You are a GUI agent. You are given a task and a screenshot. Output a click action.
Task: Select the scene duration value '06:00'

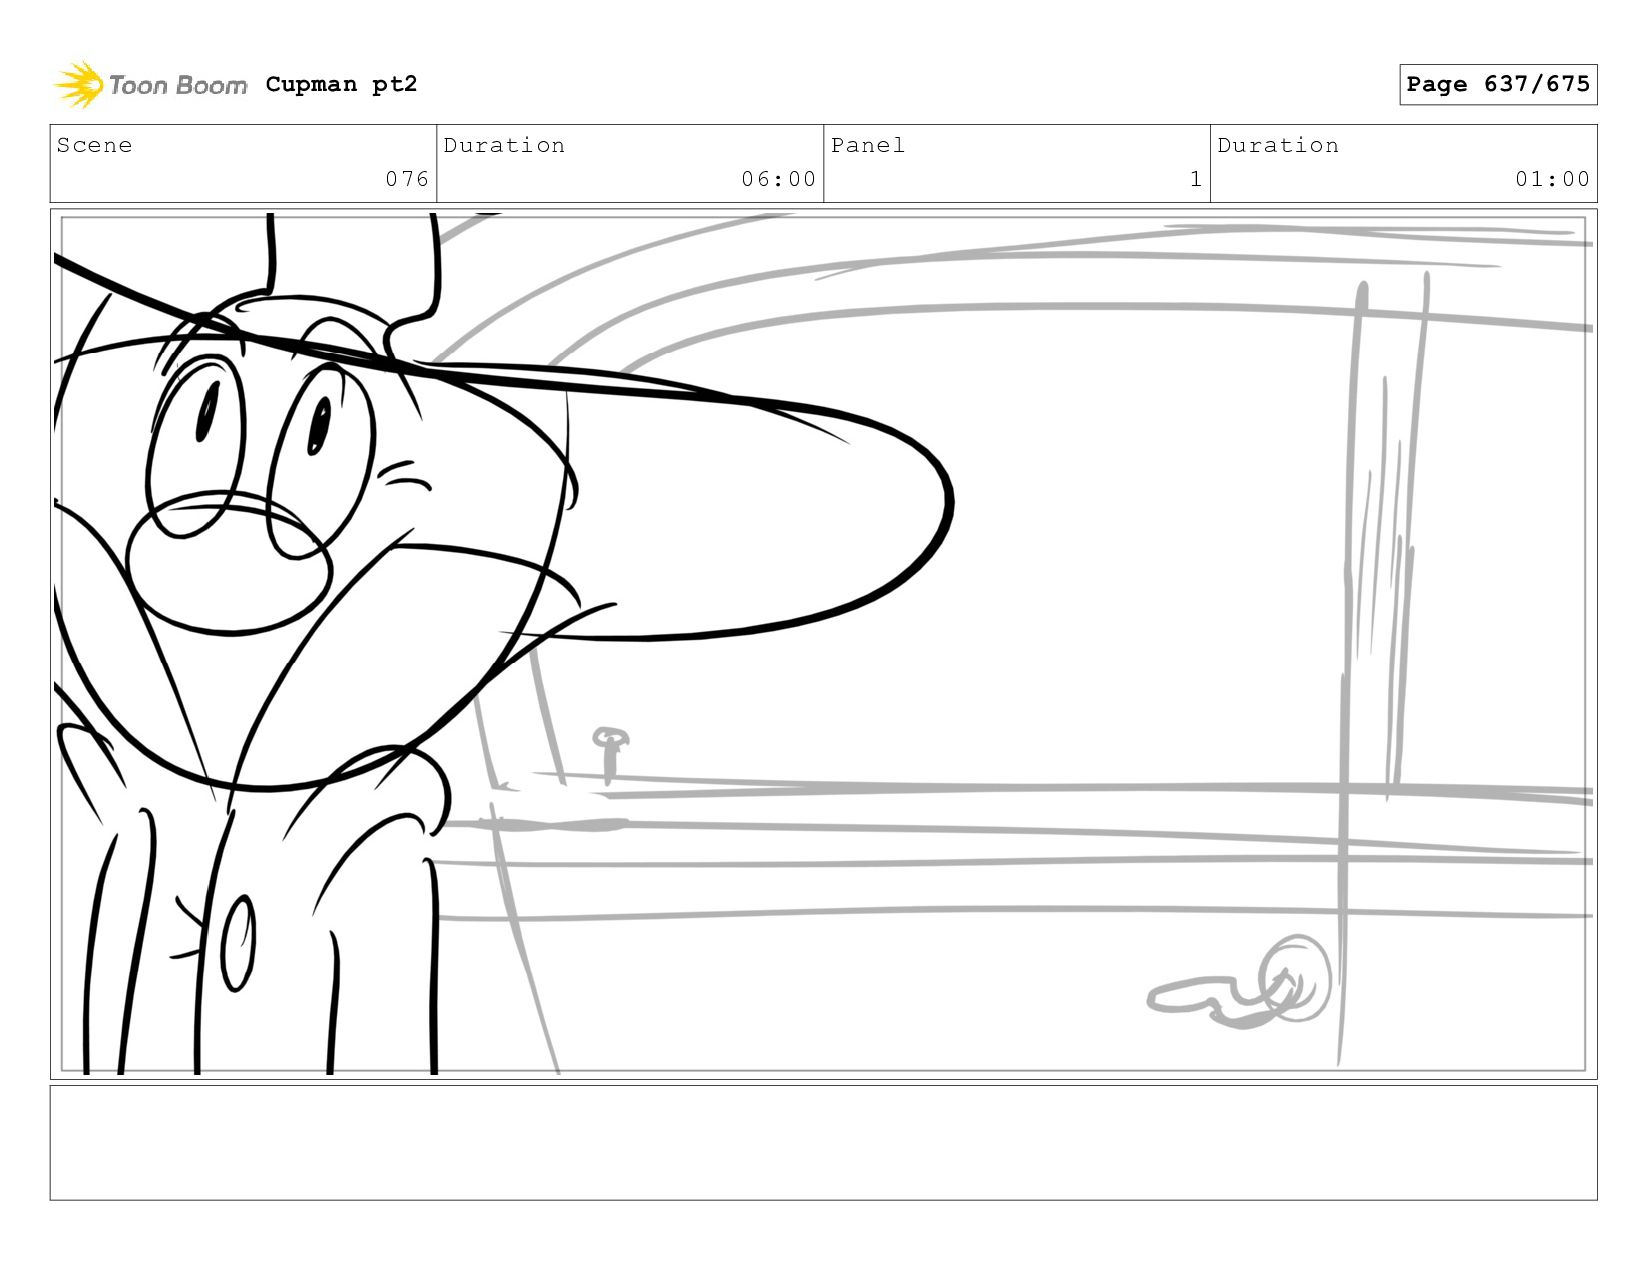coord(779,179)
